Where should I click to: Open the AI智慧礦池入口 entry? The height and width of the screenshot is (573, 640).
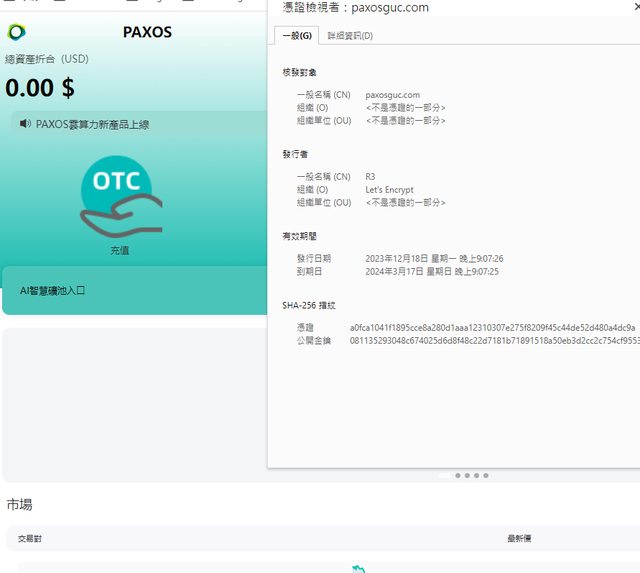54,291
